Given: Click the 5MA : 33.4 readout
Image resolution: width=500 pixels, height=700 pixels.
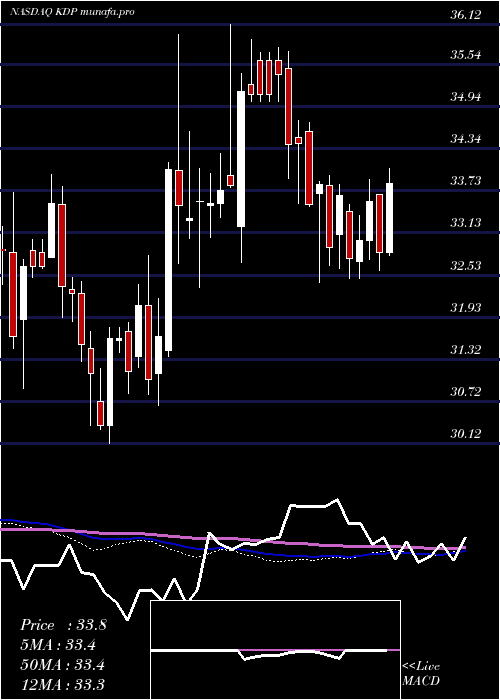Looking at the screenshot, I should [58, 645].
